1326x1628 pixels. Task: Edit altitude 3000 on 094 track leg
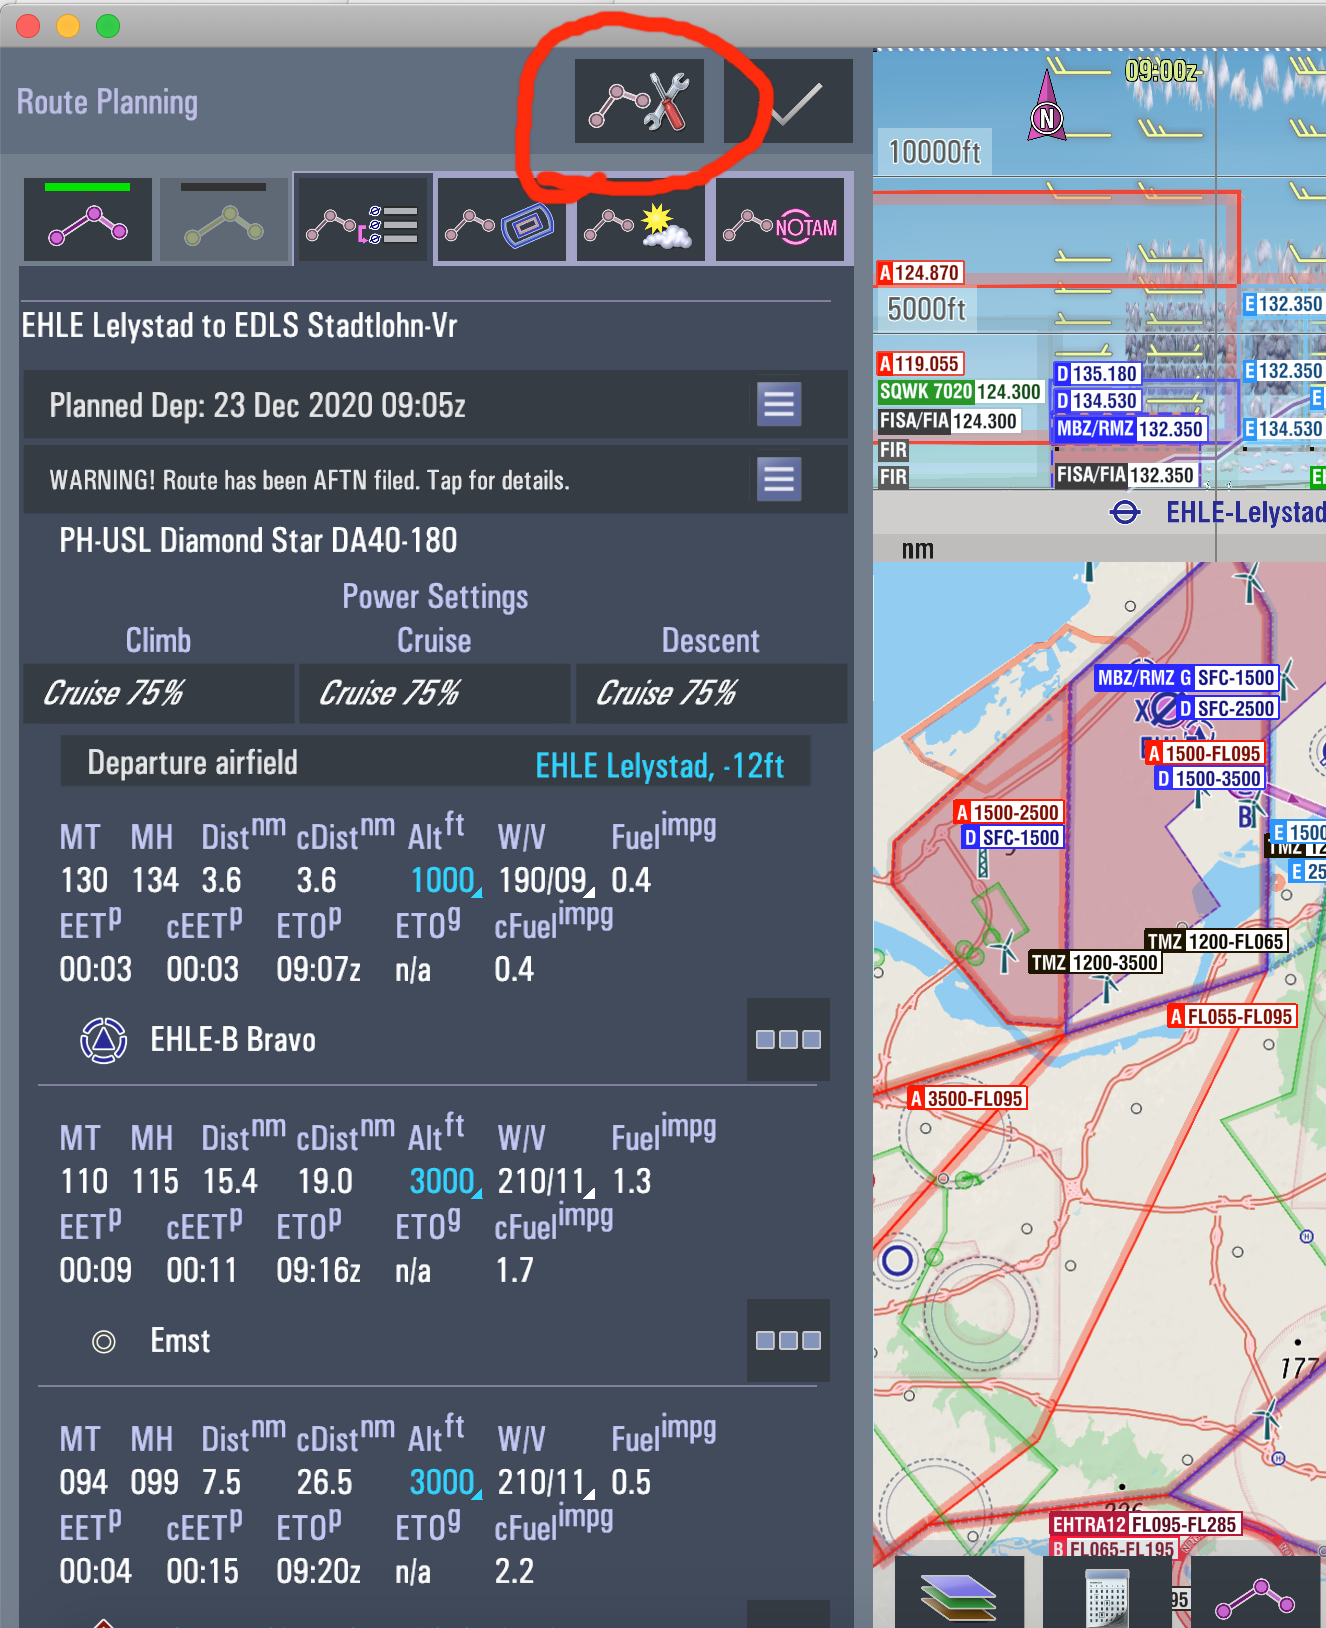tap(444, 1482)
